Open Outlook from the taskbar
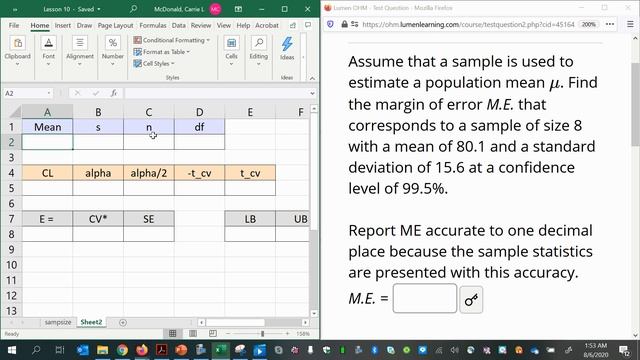The height and width of the screenshot is (360, 640). (x=82, y=350)
